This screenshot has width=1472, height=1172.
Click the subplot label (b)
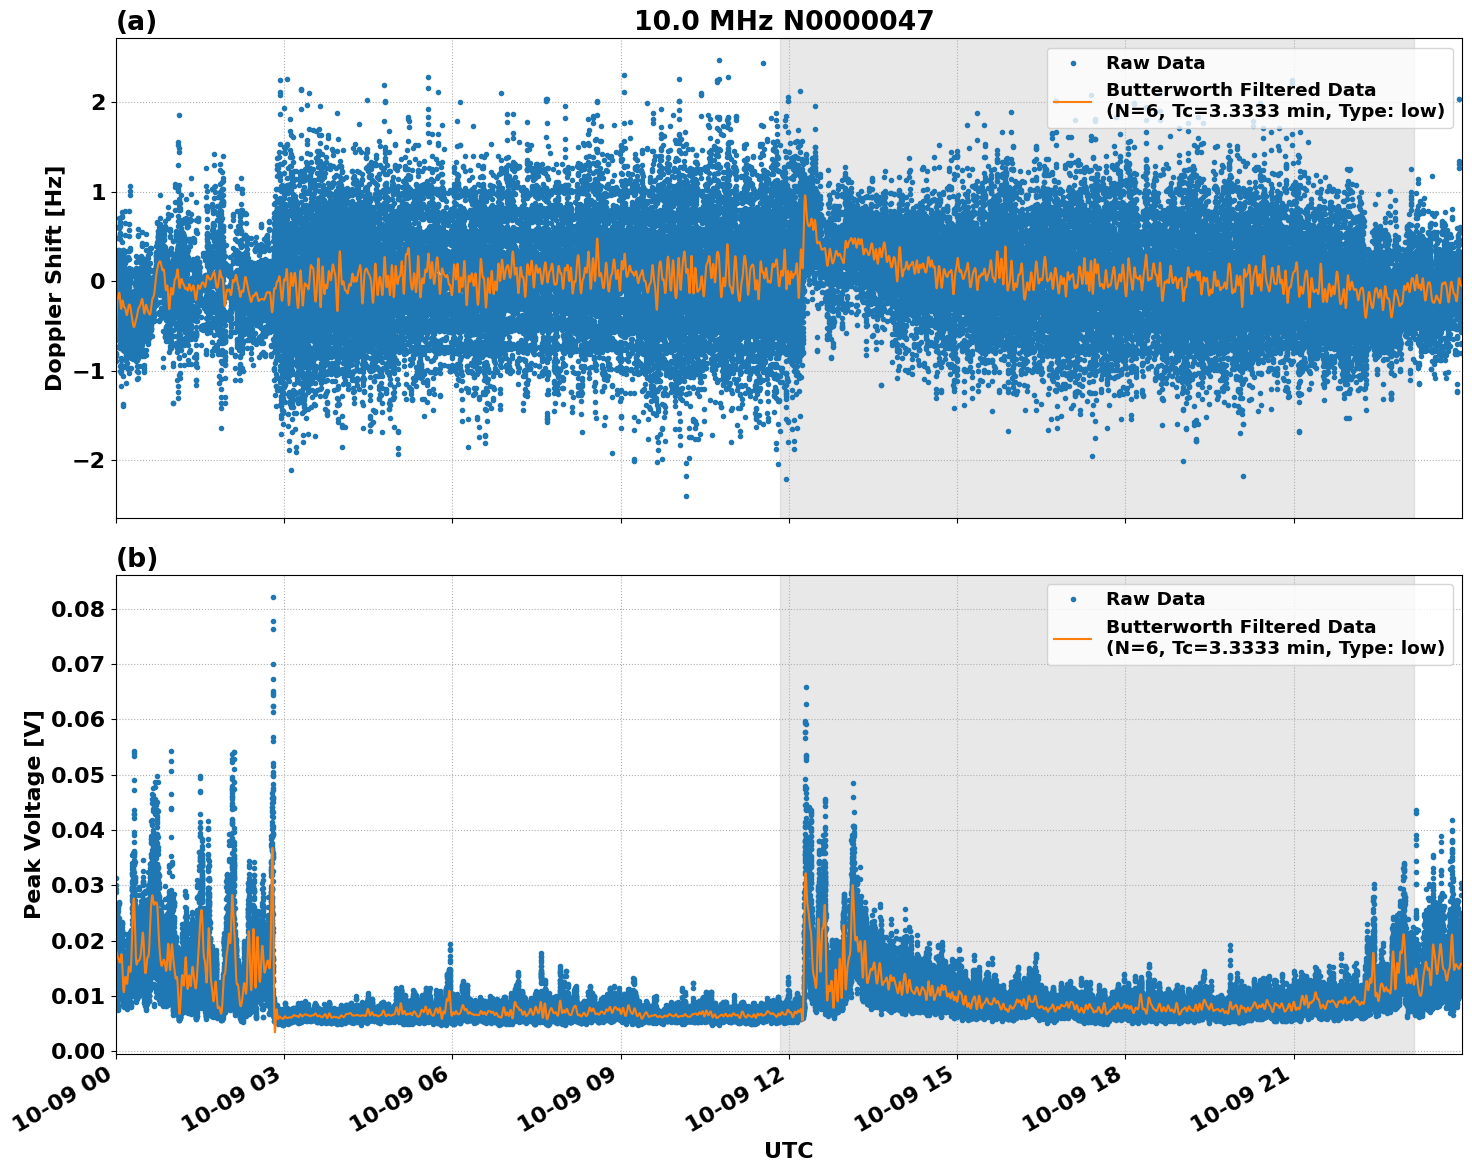[x=137, y=557]
